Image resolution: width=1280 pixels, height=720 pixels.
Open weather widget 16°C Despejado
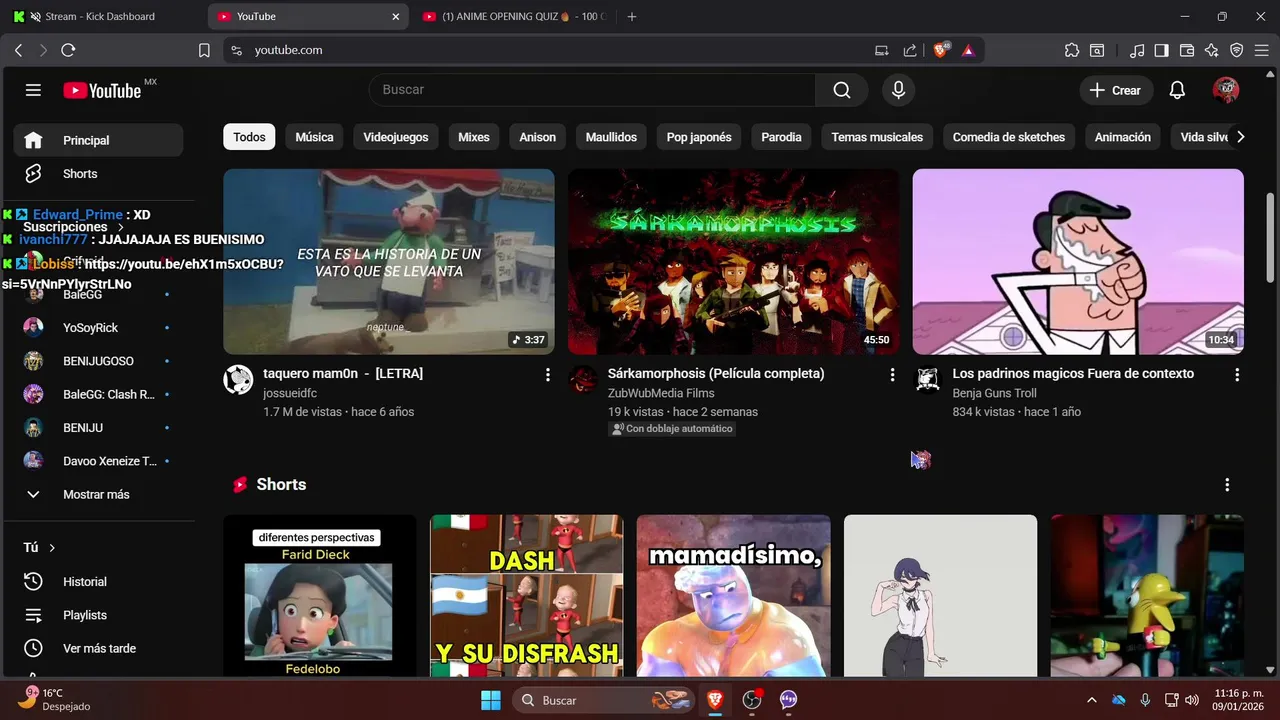(55, 699)
